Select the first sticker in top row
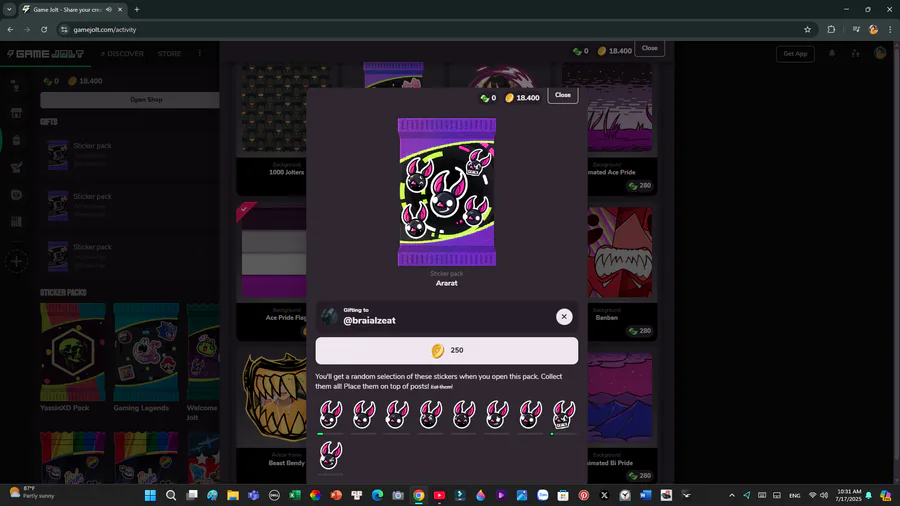Viewport: 900px width, 506px height. pos(331,414)
